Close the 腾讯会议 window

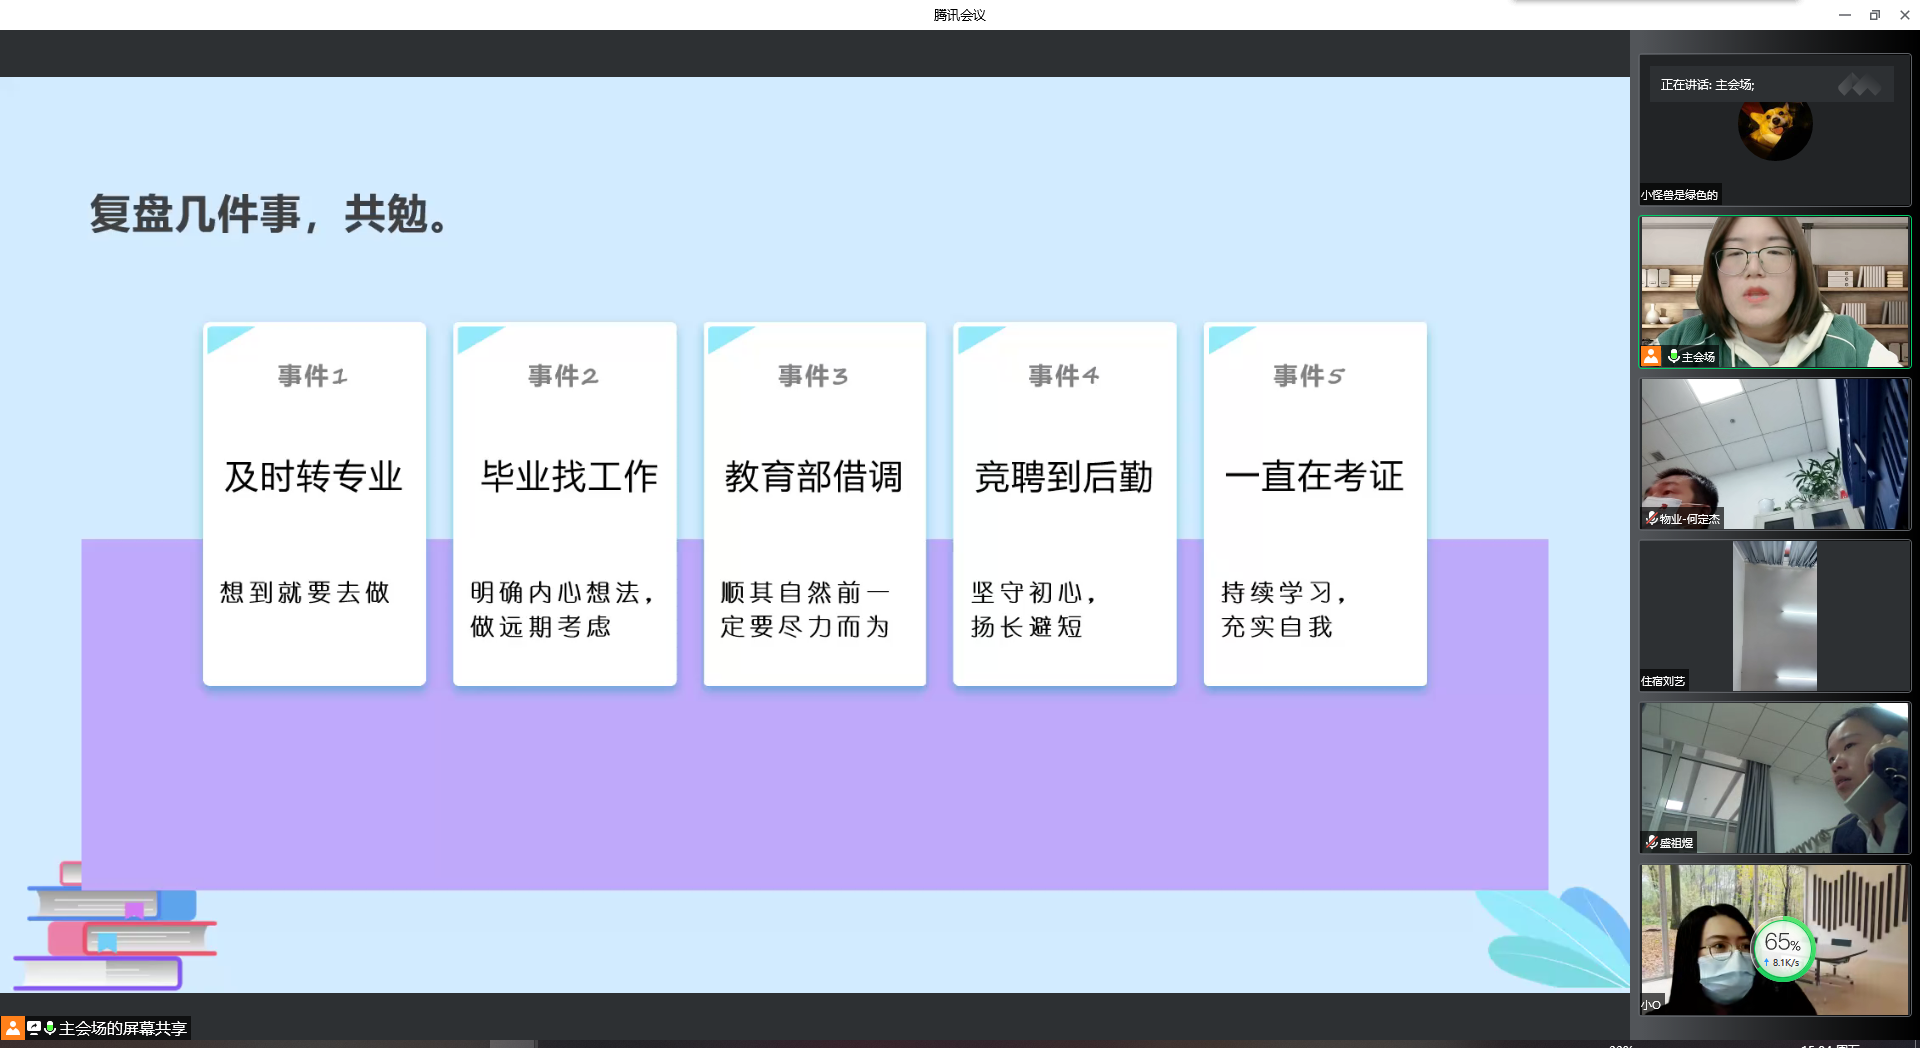(1905, 15)
